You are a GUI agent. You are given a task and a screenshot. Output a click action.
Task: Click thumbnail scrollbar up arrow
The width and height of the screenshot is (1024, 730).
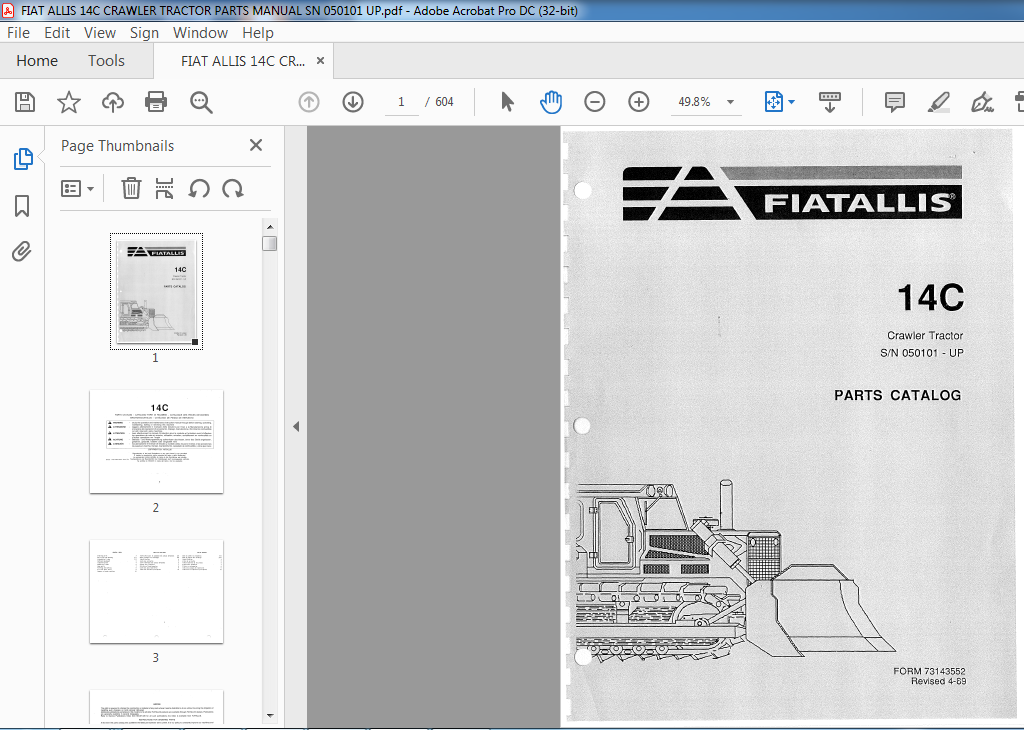[x=270, y=227]
